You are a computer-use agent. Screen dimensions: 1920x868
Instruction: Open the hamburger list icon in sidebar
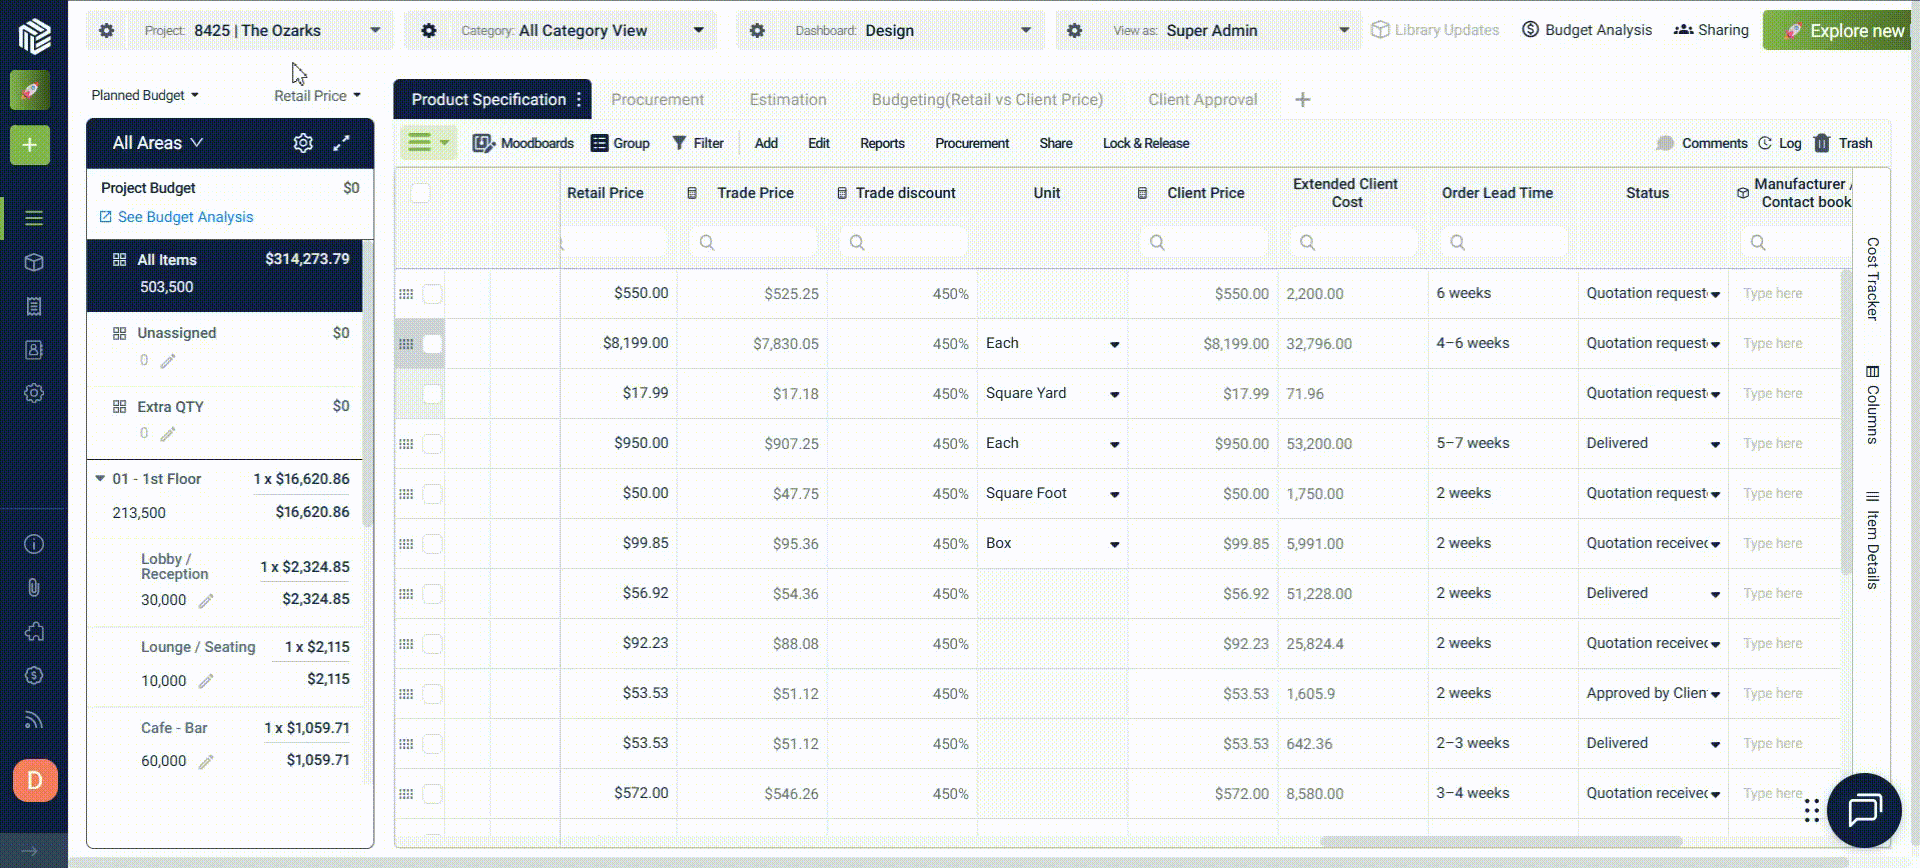pyautogui.click(x=34, y=218)
